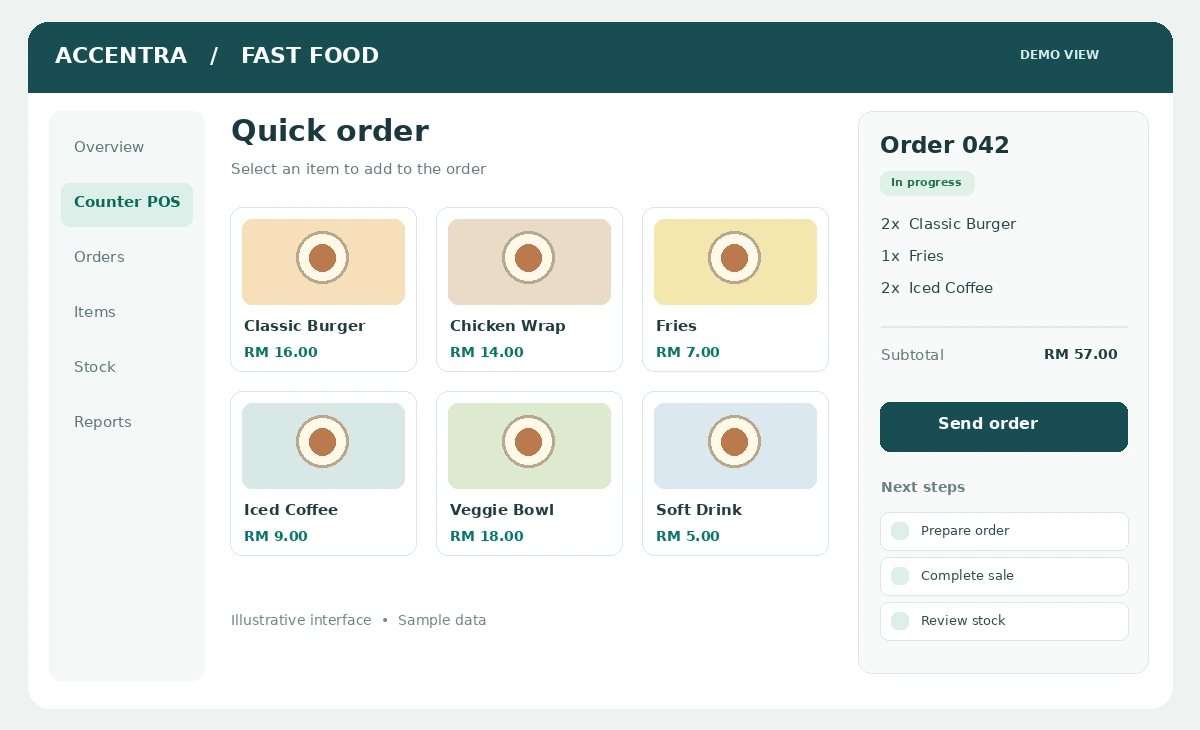Click the RM 18.00 price
Viewport: 1200px width, 730px height.
coord(487,536)
